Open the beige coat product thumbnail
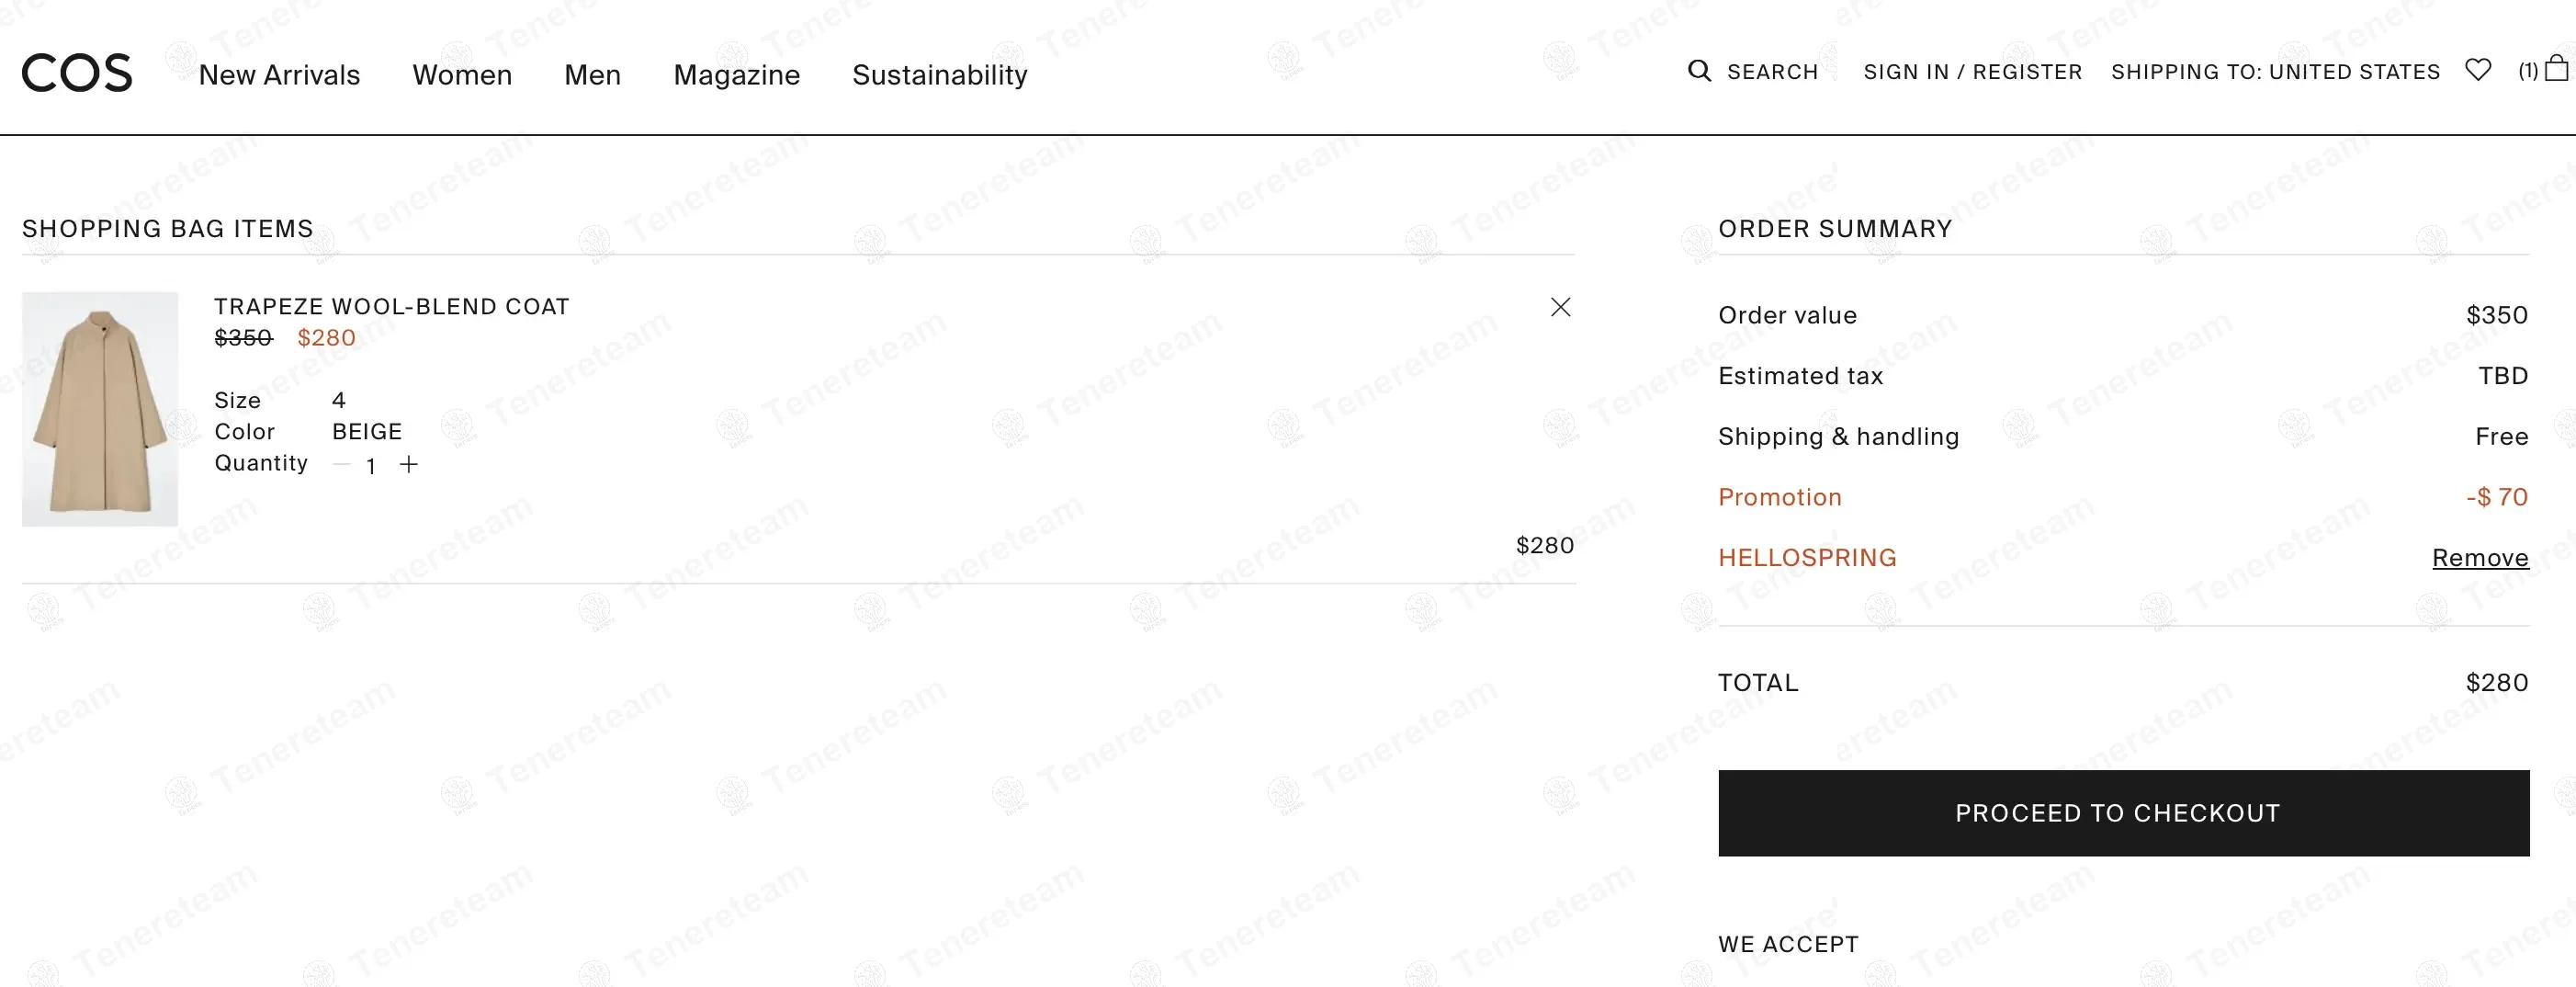Viewport: 2576px width, 987px height. pos(100,409)
